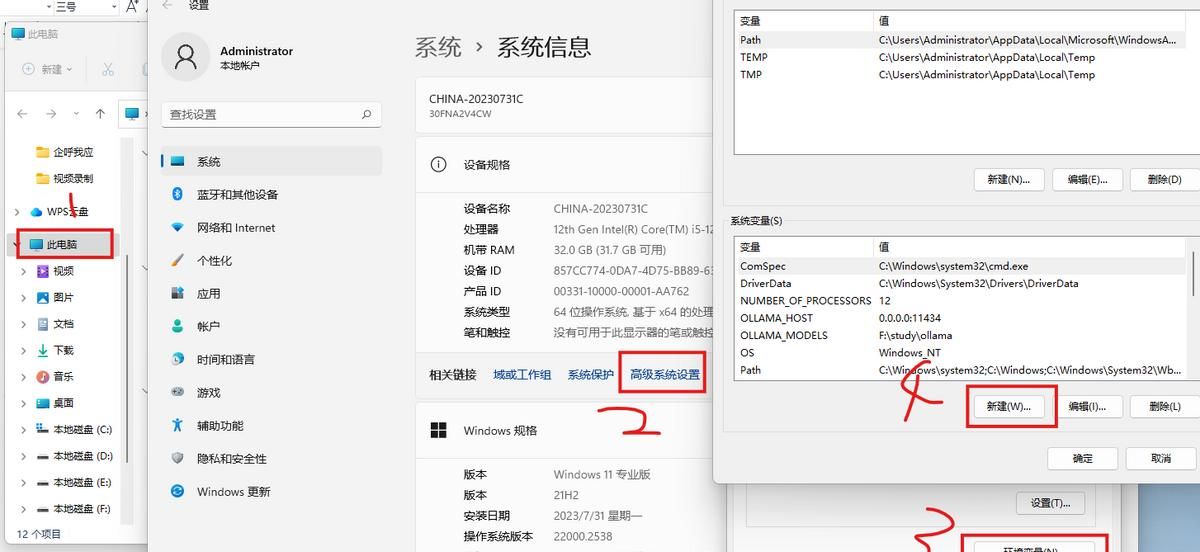This screenshot has height=552, width=1200.
Task: Open 游戏 settings page
Action: pyautogui.click(x=208, y=392)
